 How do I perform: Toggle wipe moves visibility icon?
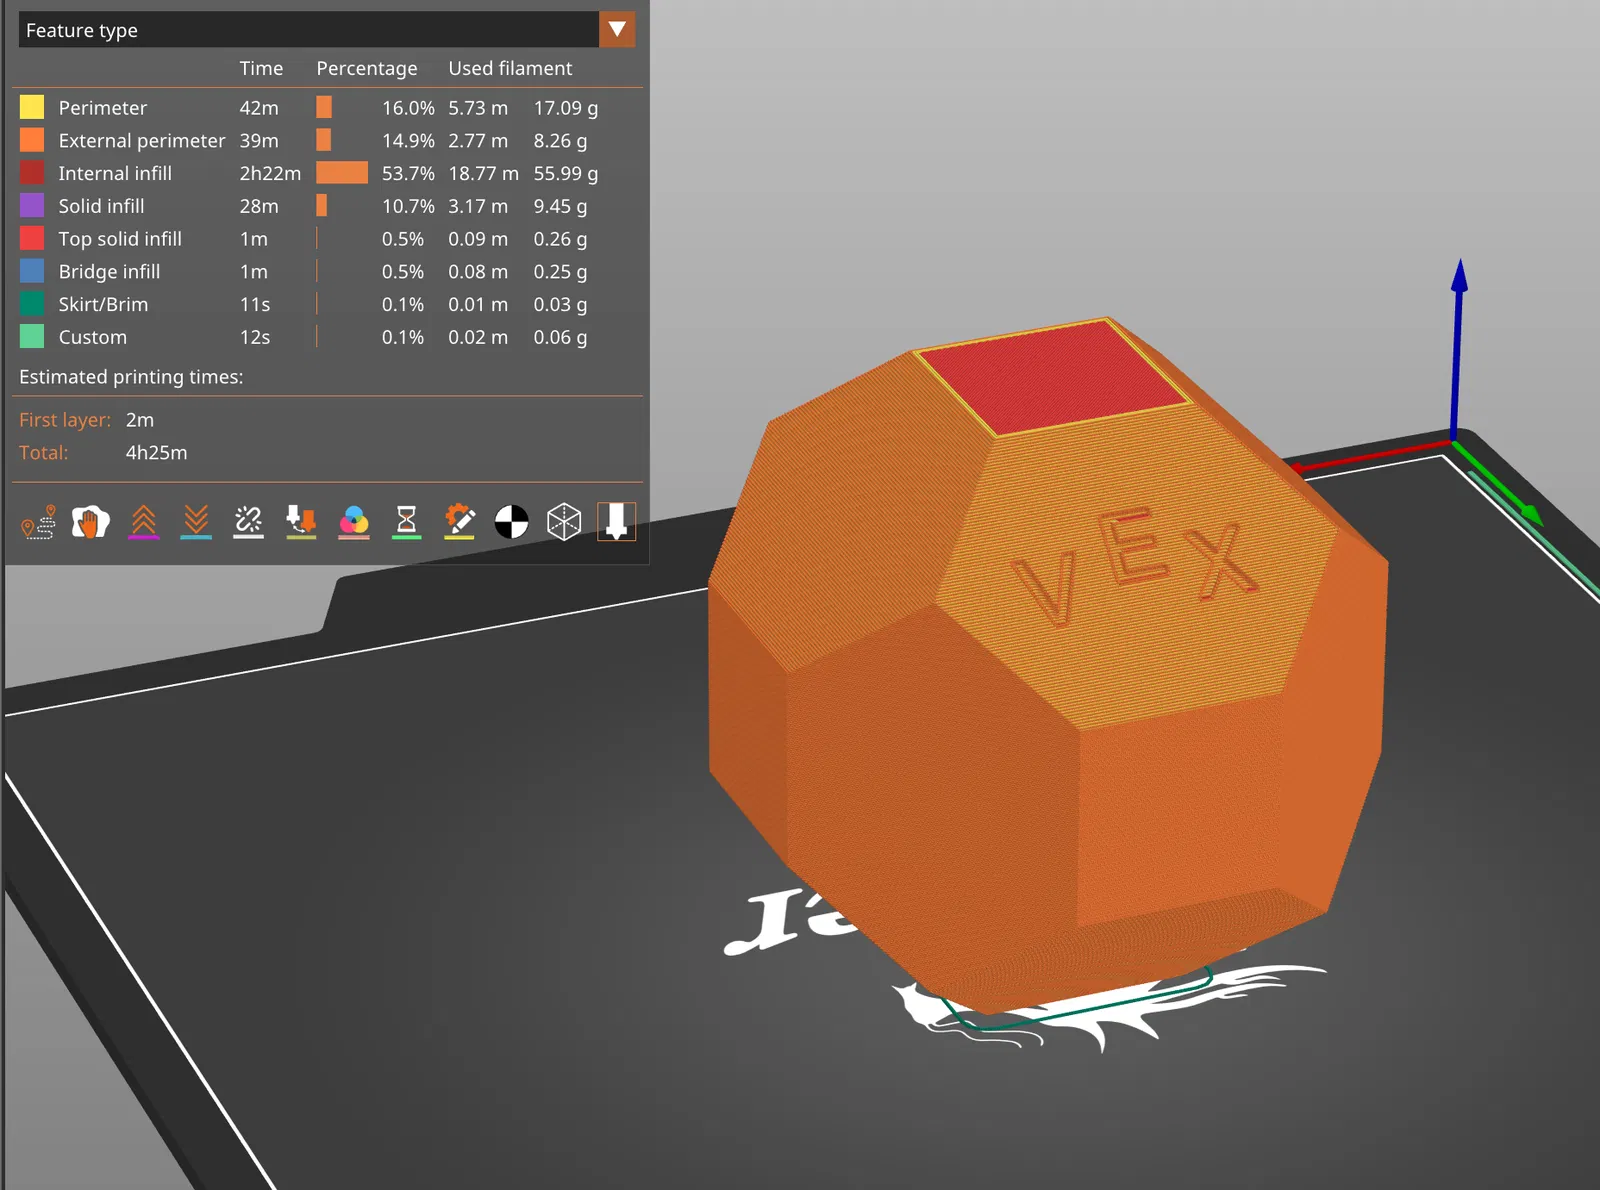[x=91, y=522]
